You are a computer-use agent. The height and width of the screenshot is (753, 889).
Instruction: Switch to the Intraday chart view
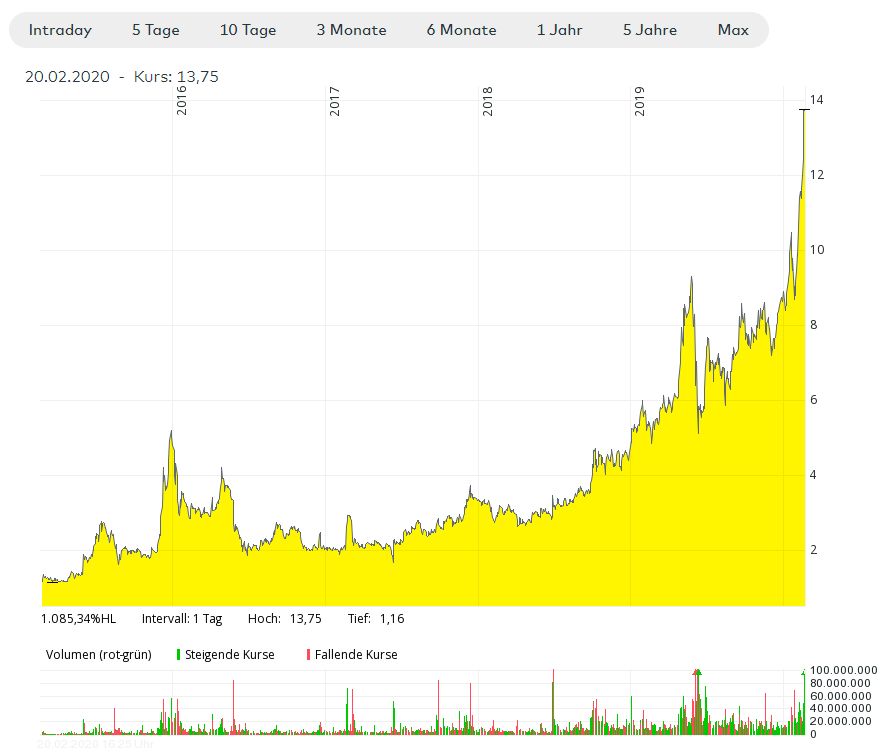(59, 30)
